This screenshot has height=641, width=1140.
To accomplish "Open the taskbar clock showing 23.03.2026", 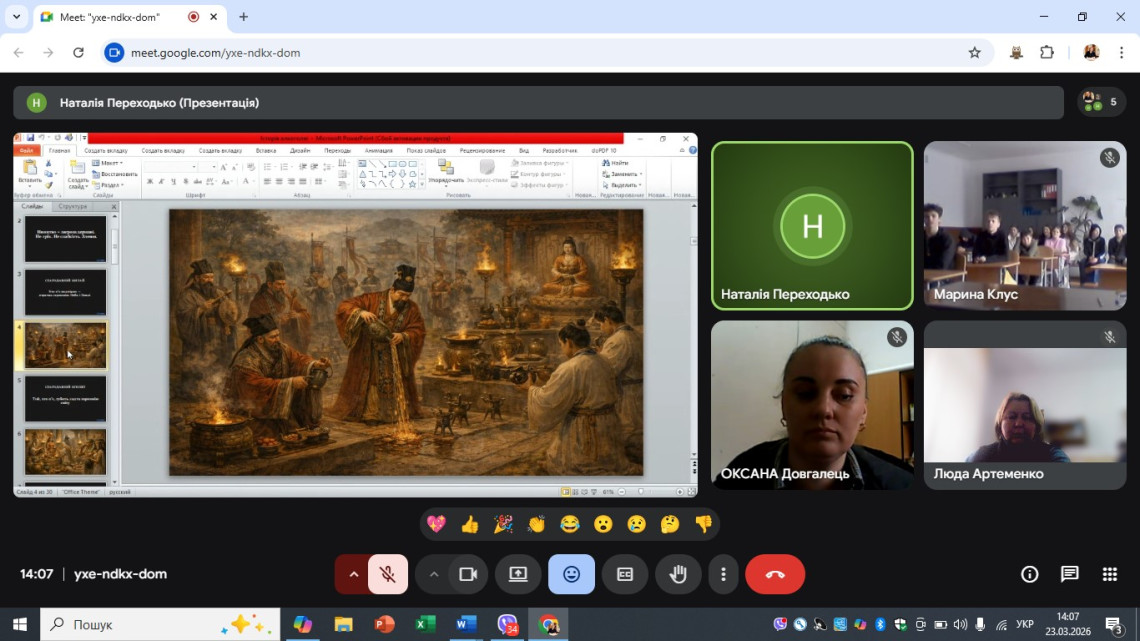I will 1068,624.
